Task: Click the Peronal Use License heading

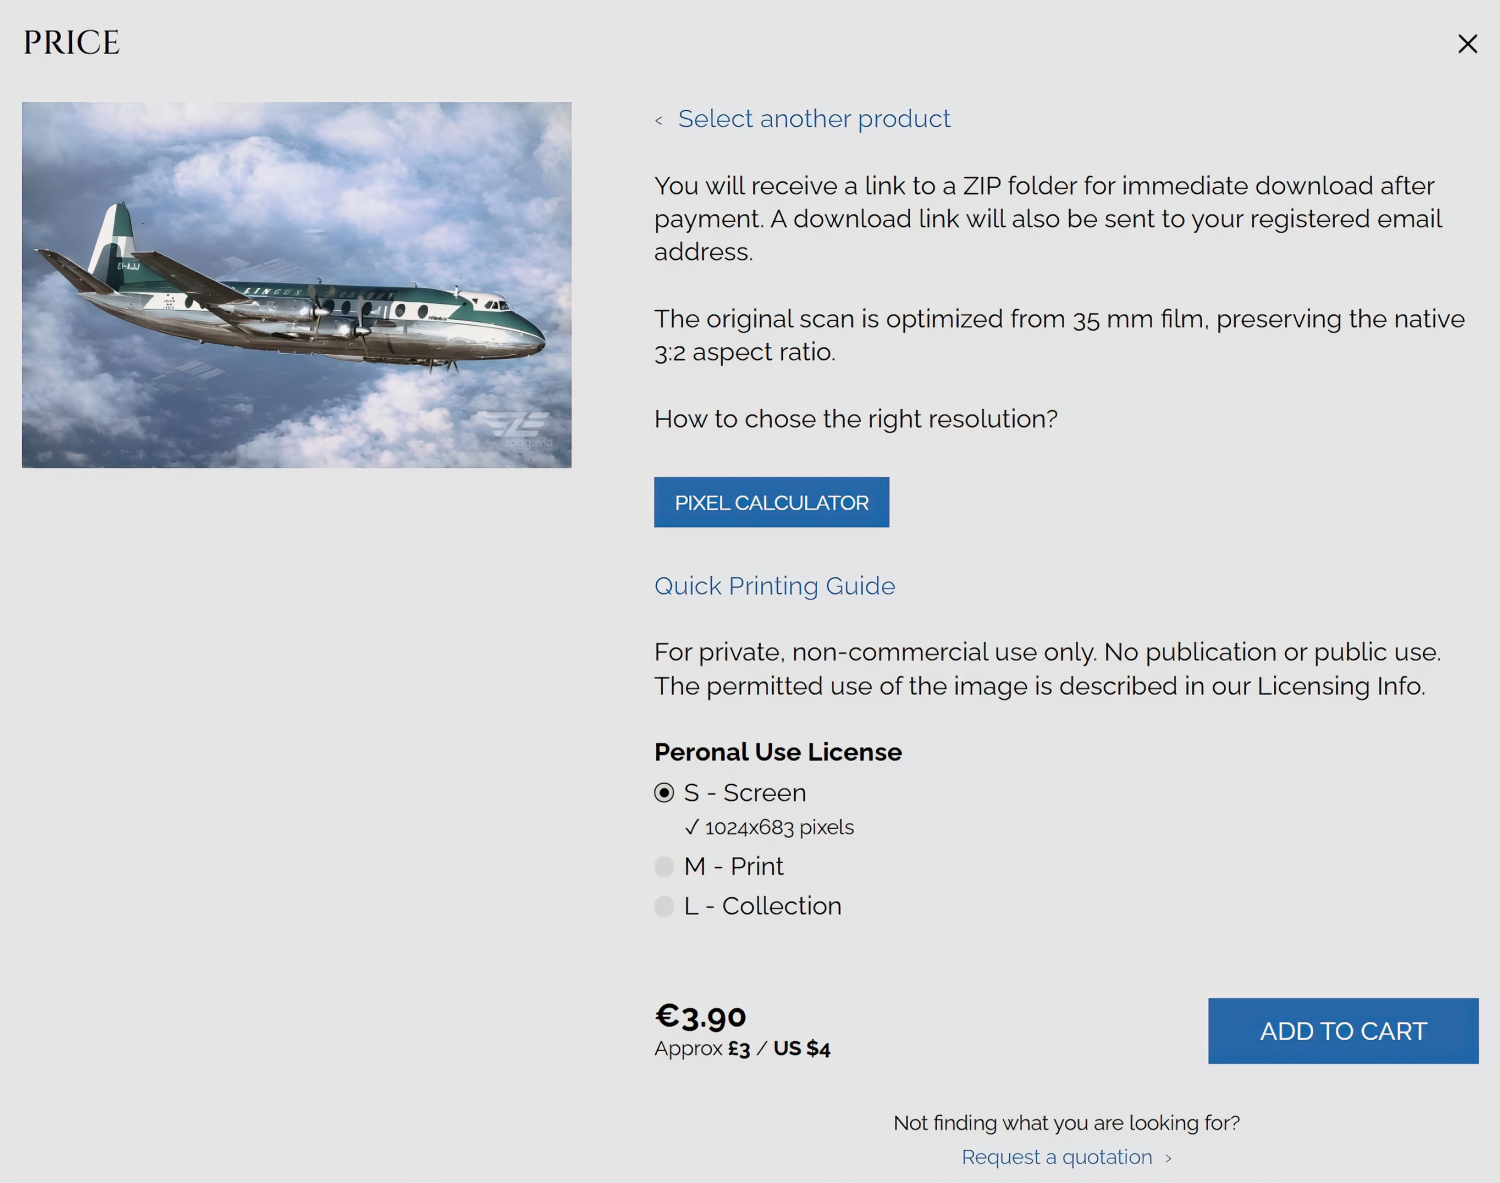Action: (777, 752)
